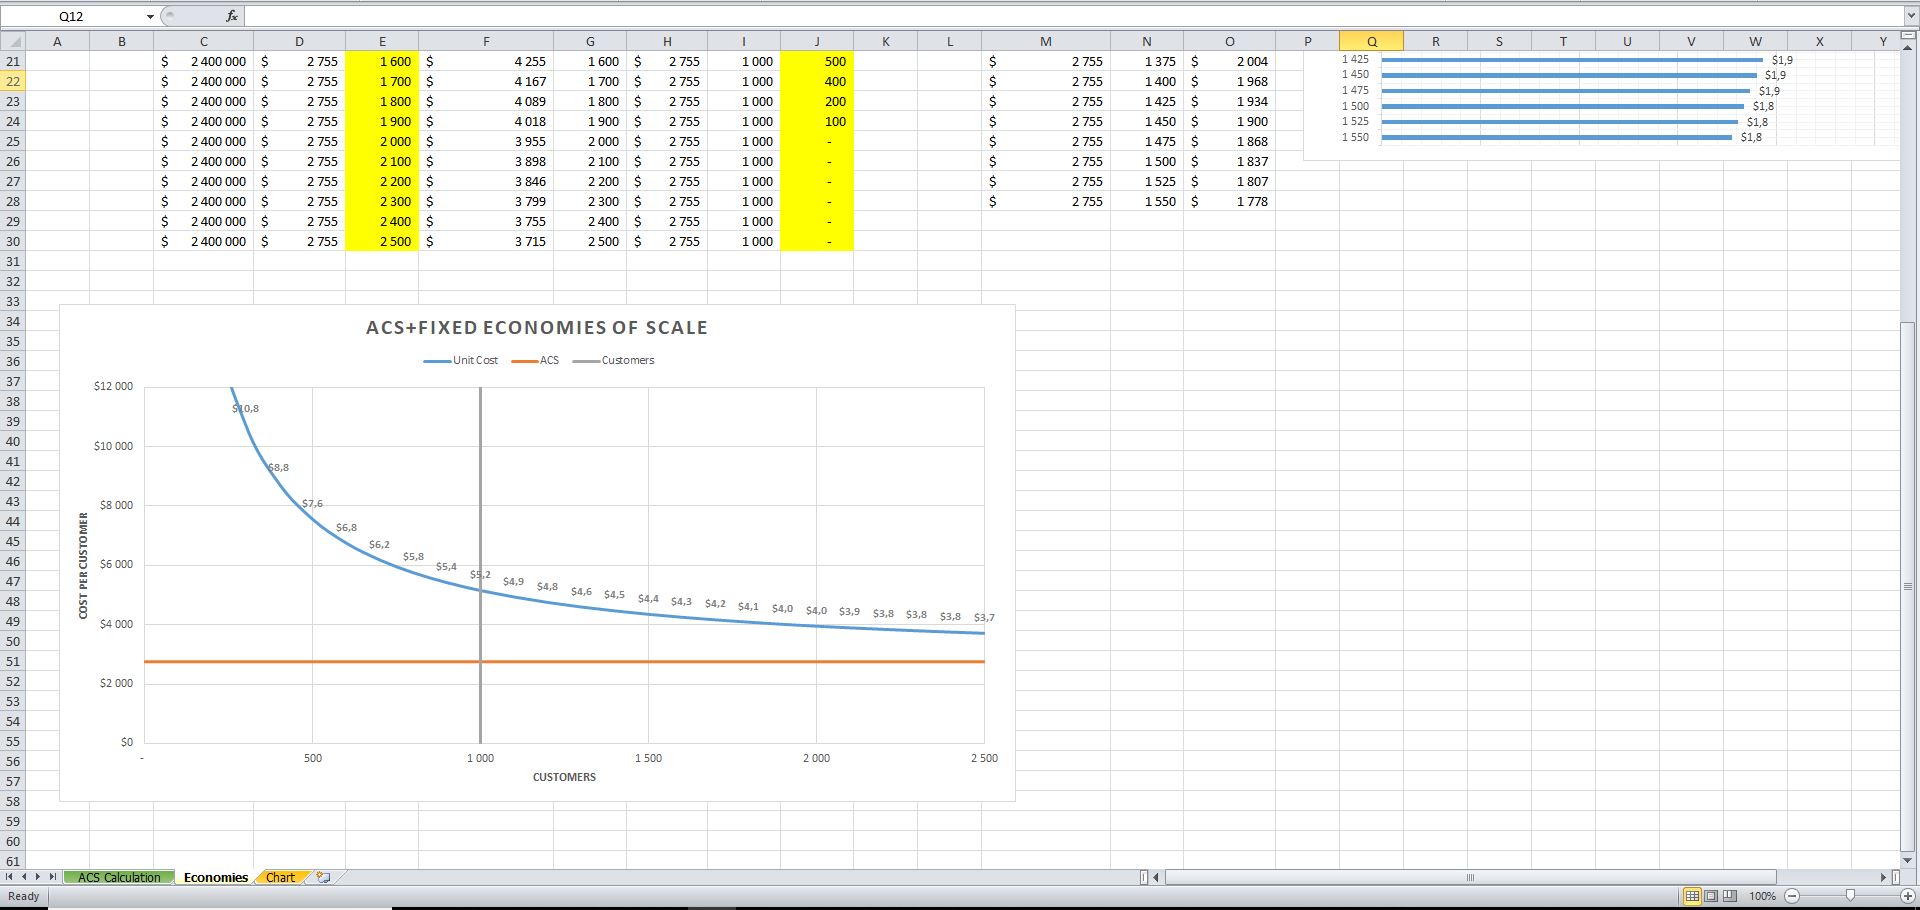Click the Zoom In plus icon

[1907, 896]
